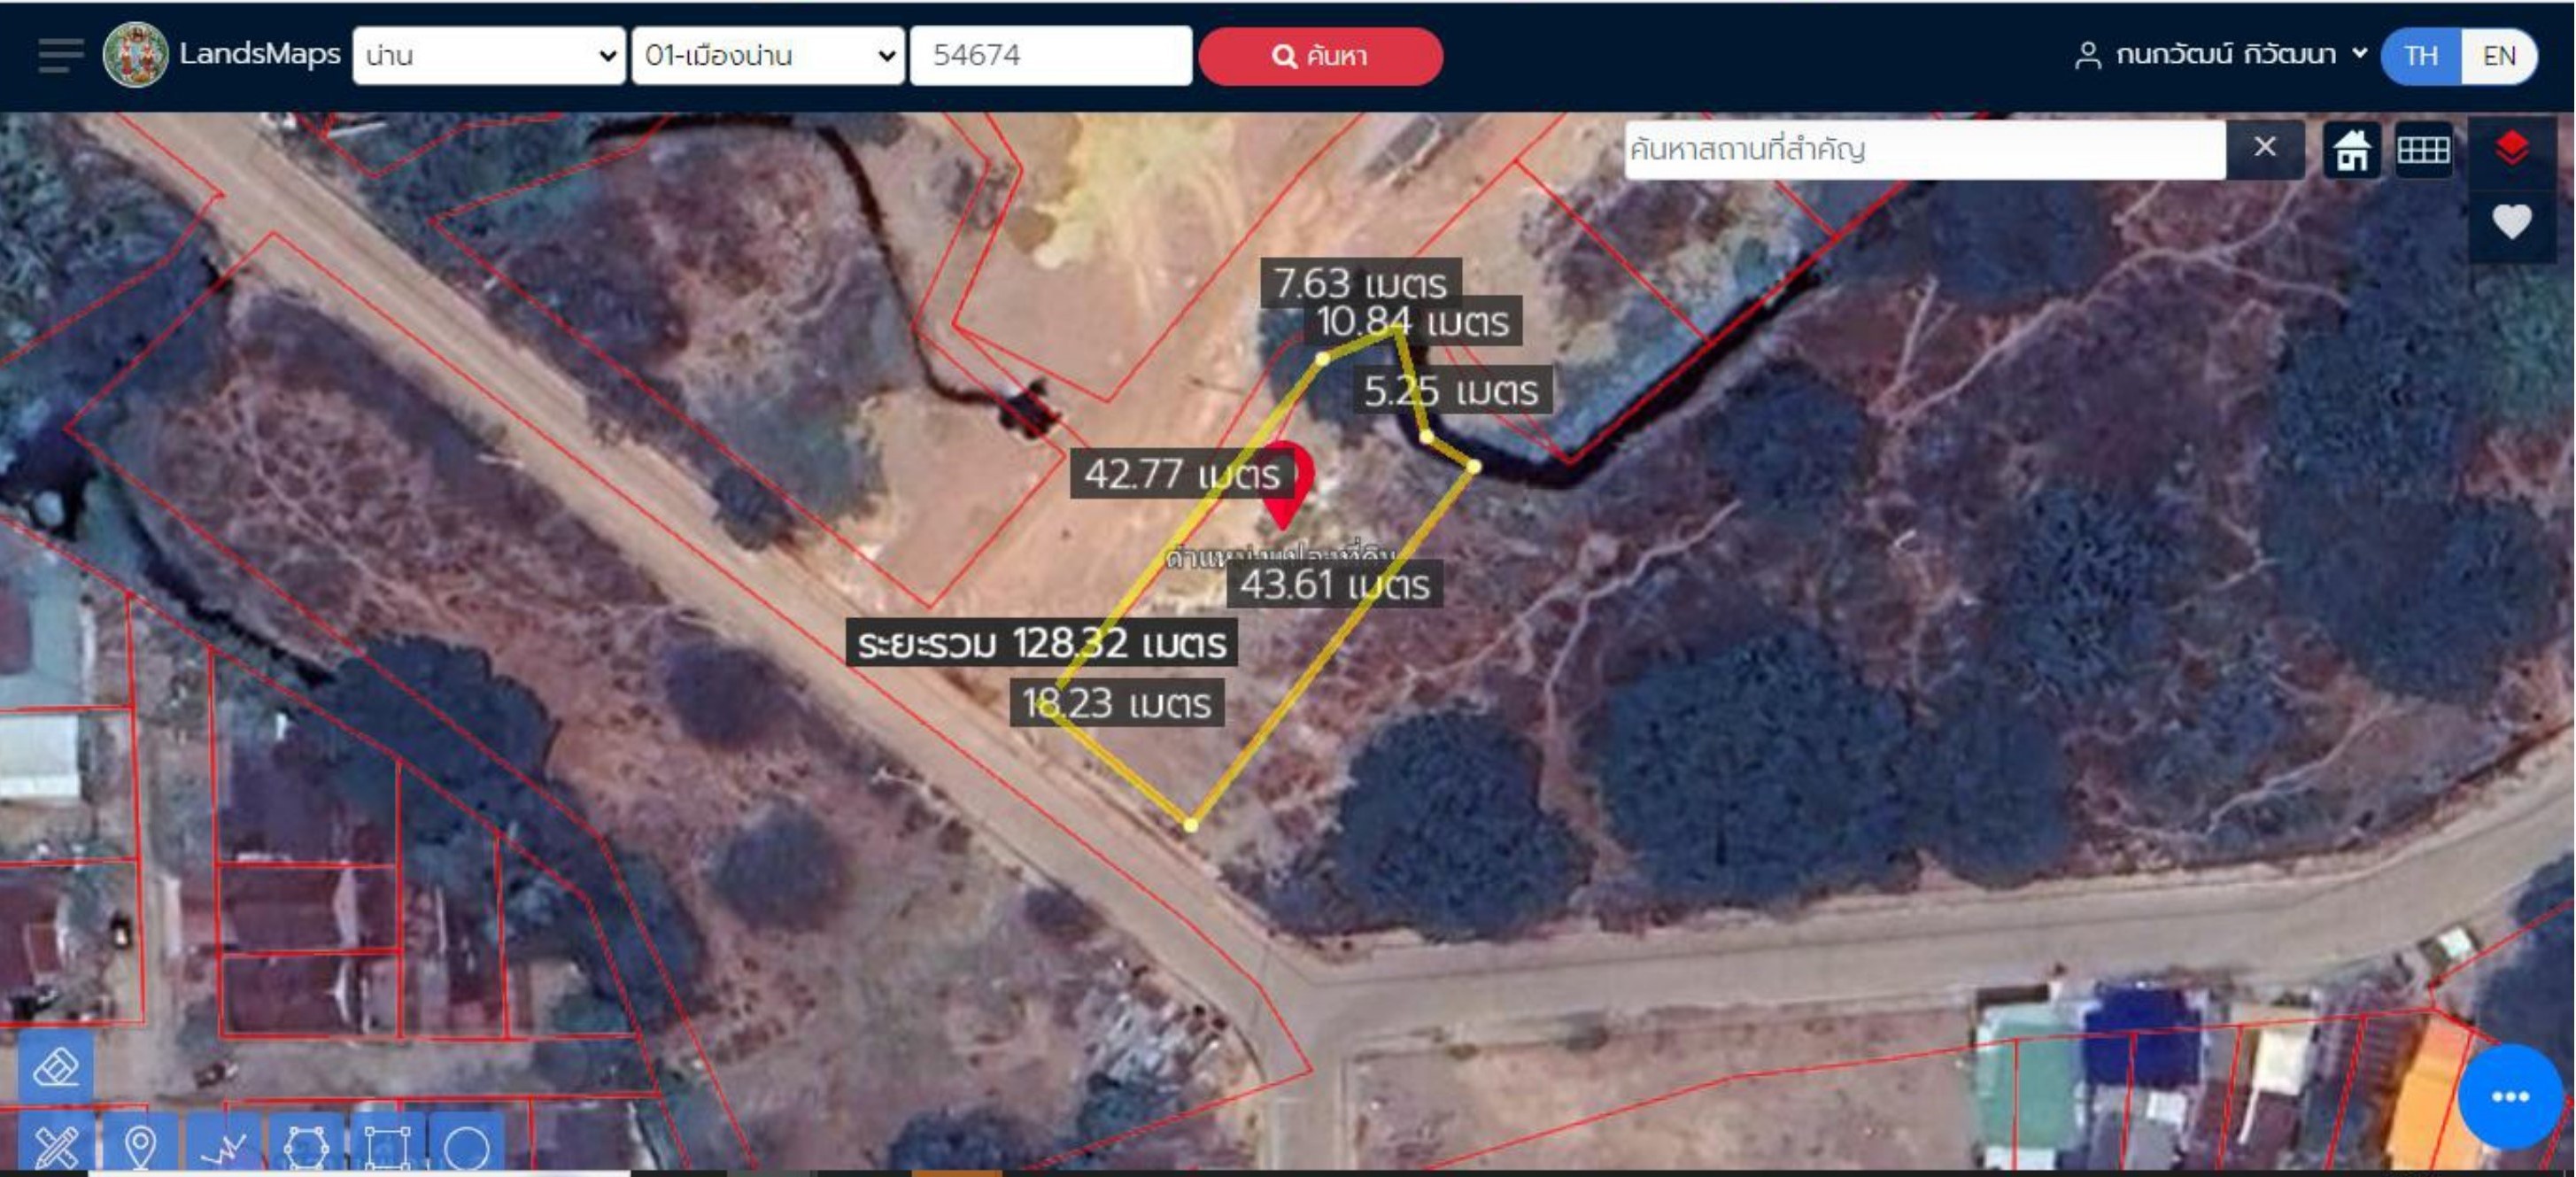Viewport: 2576px width, 1177px height.
Task: Switch the language to EN
Action: (x=2498, y=55)
